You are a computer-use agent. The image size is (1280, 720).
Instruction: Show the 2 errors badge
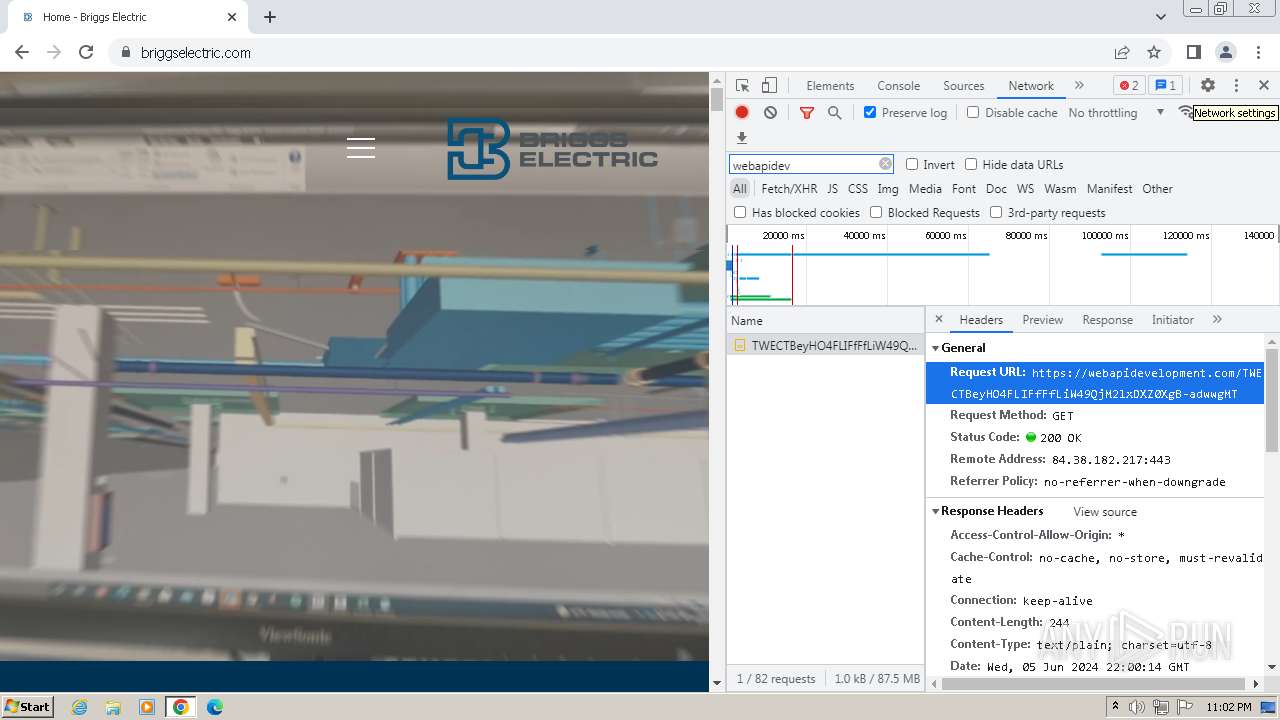(1129, 86)
